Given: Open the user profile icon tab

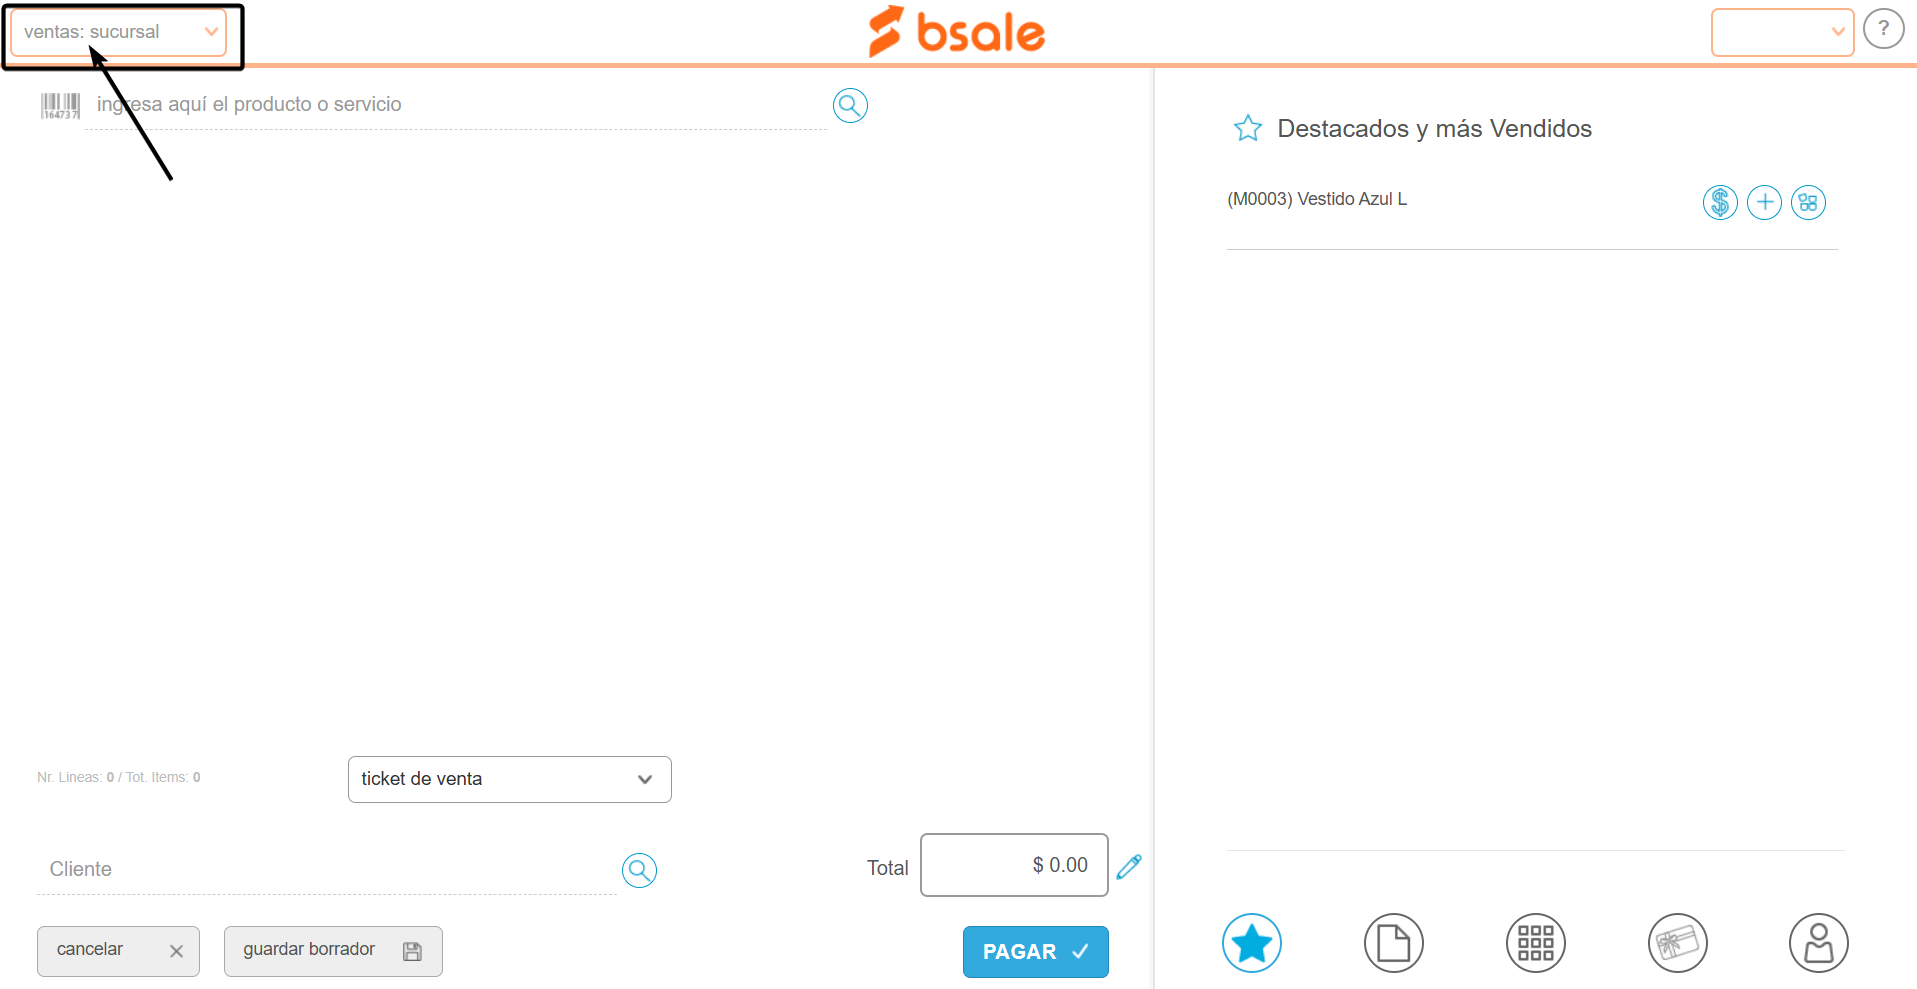Looking at the screenshot, I should [1818, 943].
